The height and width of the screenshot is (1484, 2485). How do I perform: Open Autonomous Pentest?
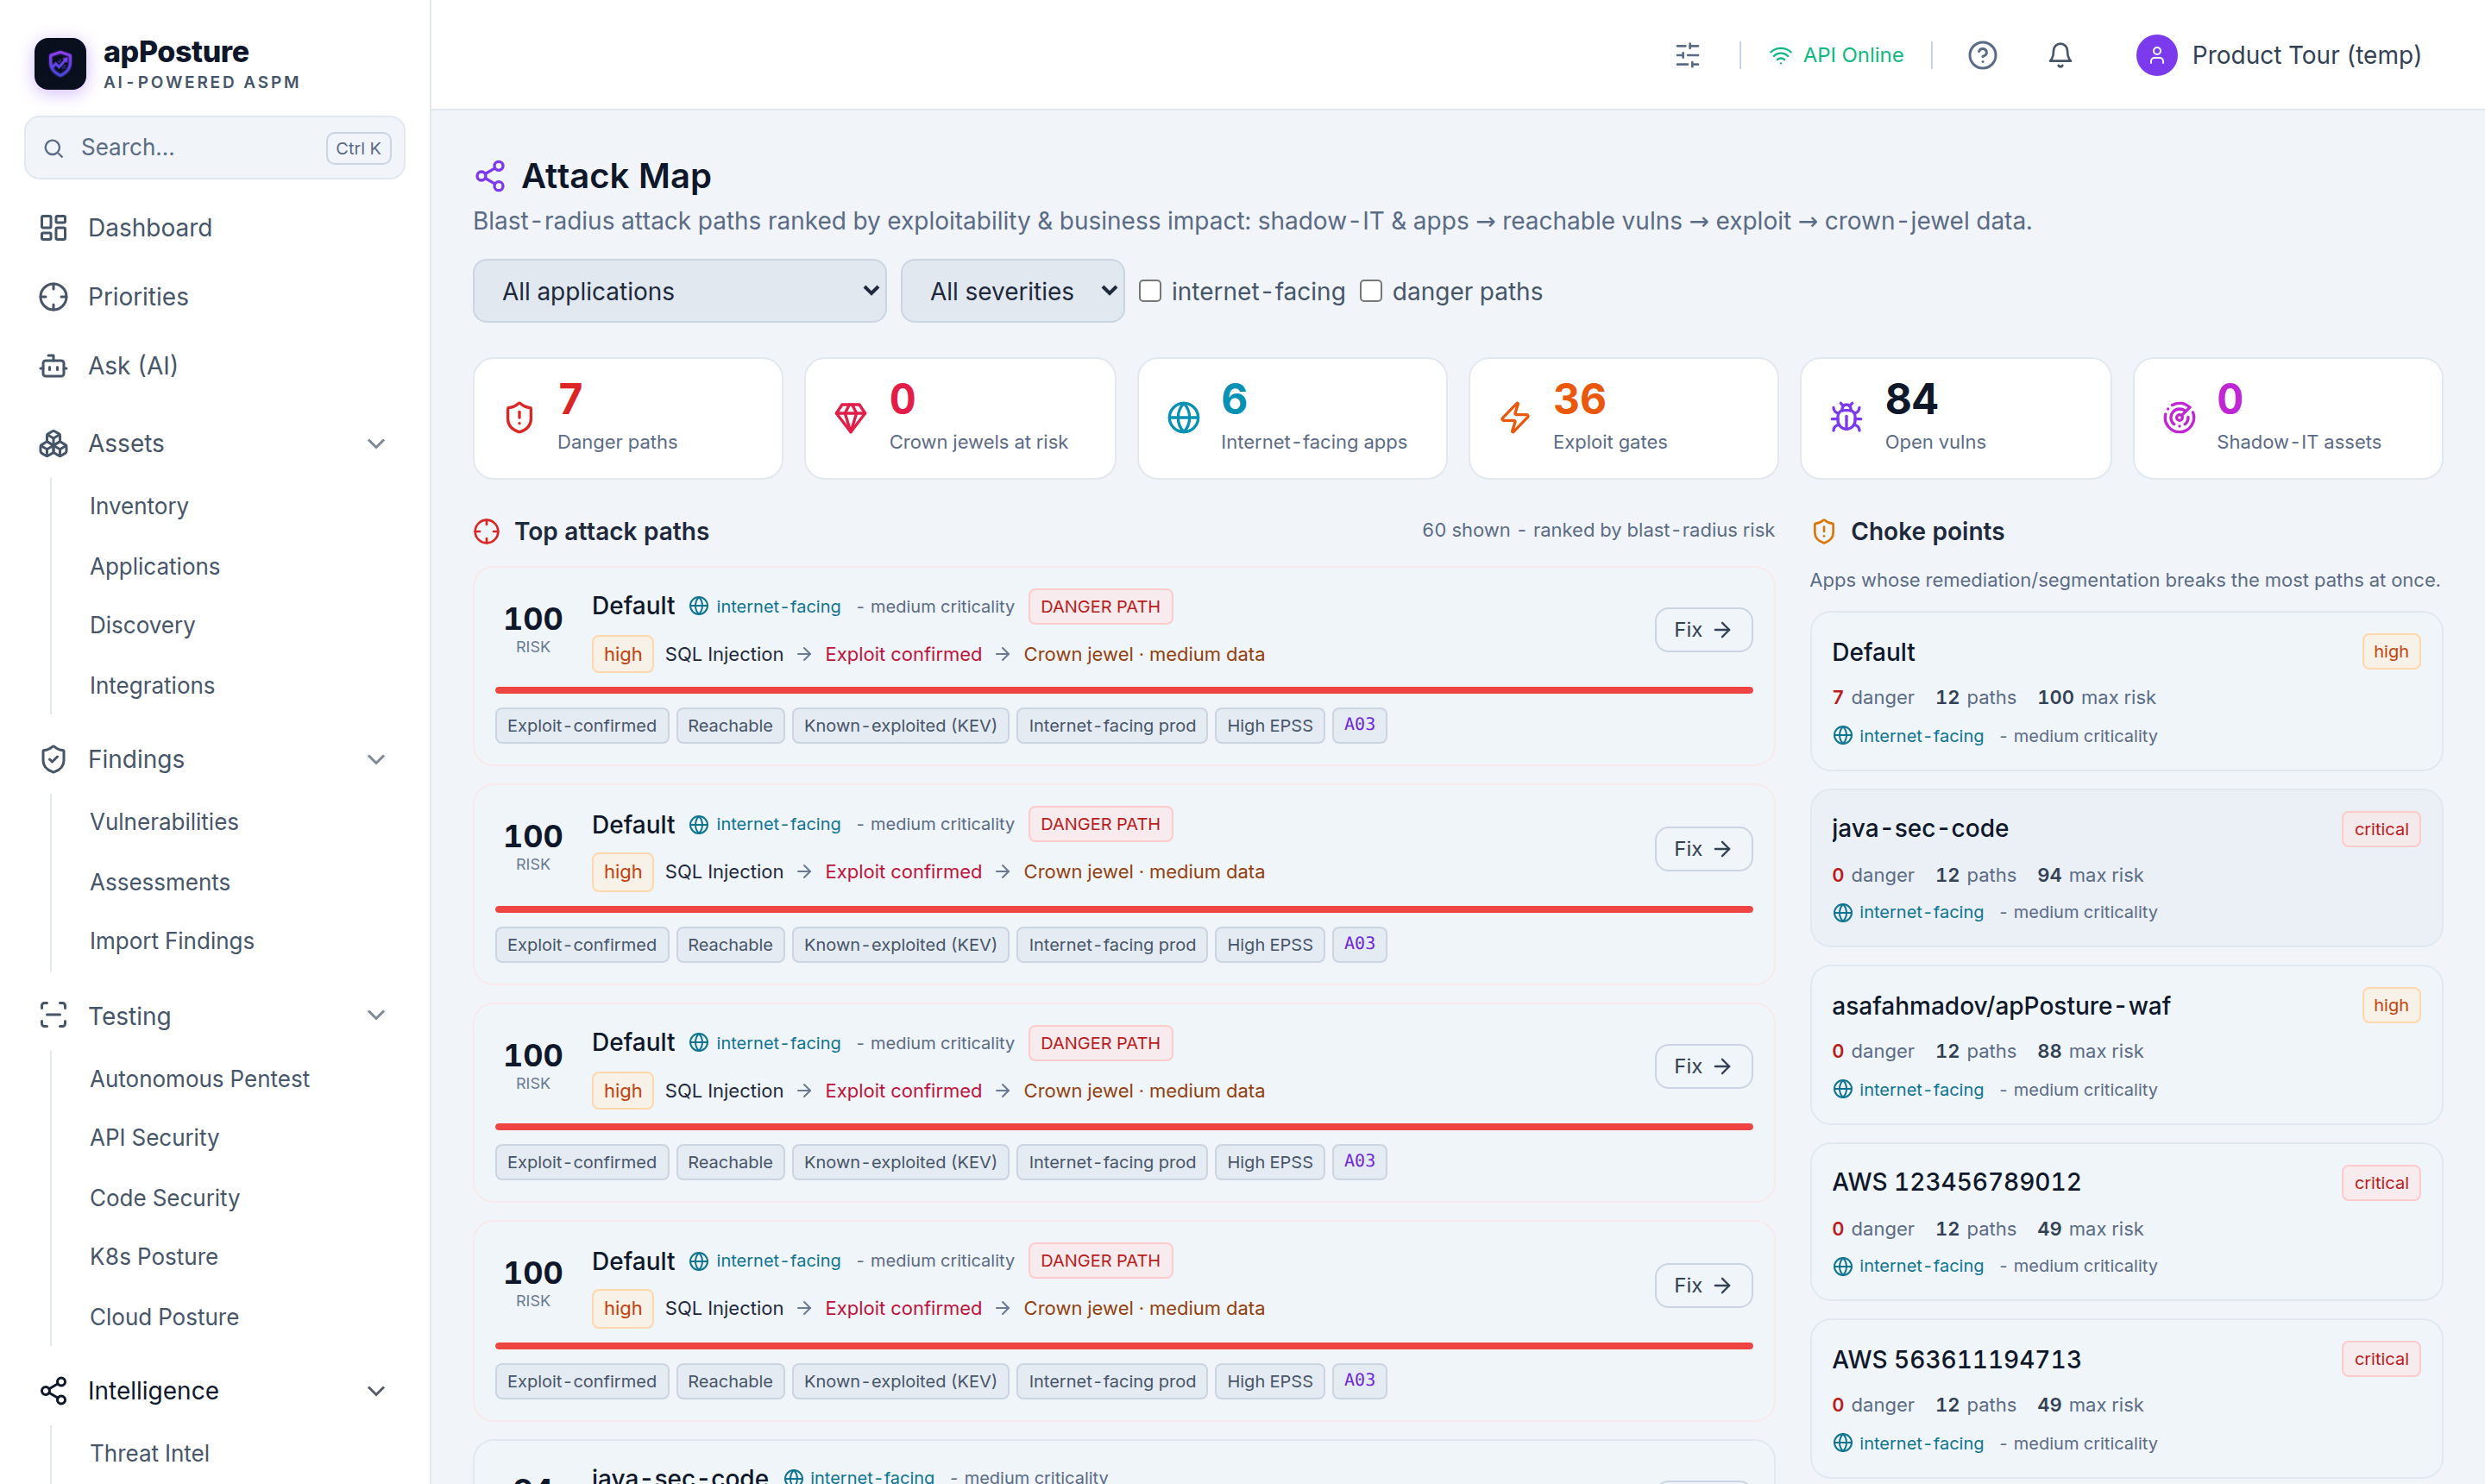click(200, 1079)
